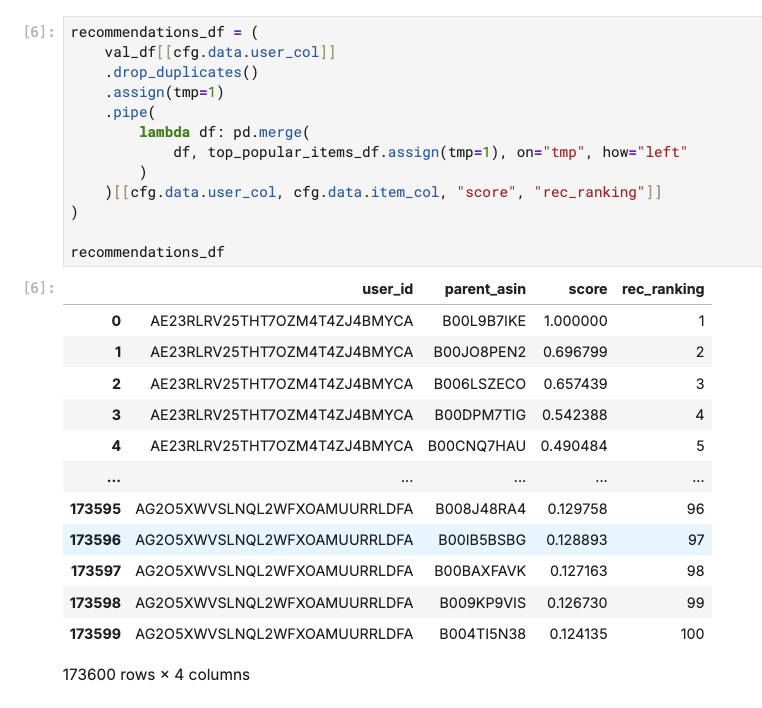Screen dimensions: 762x708
Task: Click the user_id column header
Action: (387, 289)
